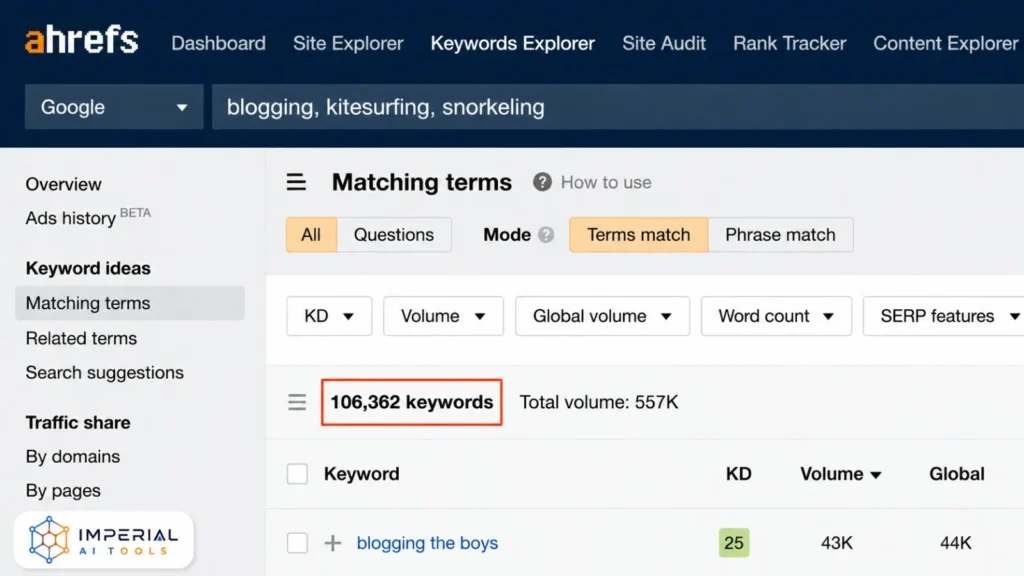Click the How to use help icon
Image resolution: width=1024 pixels, height=576 pixels.
coord(542,182)
